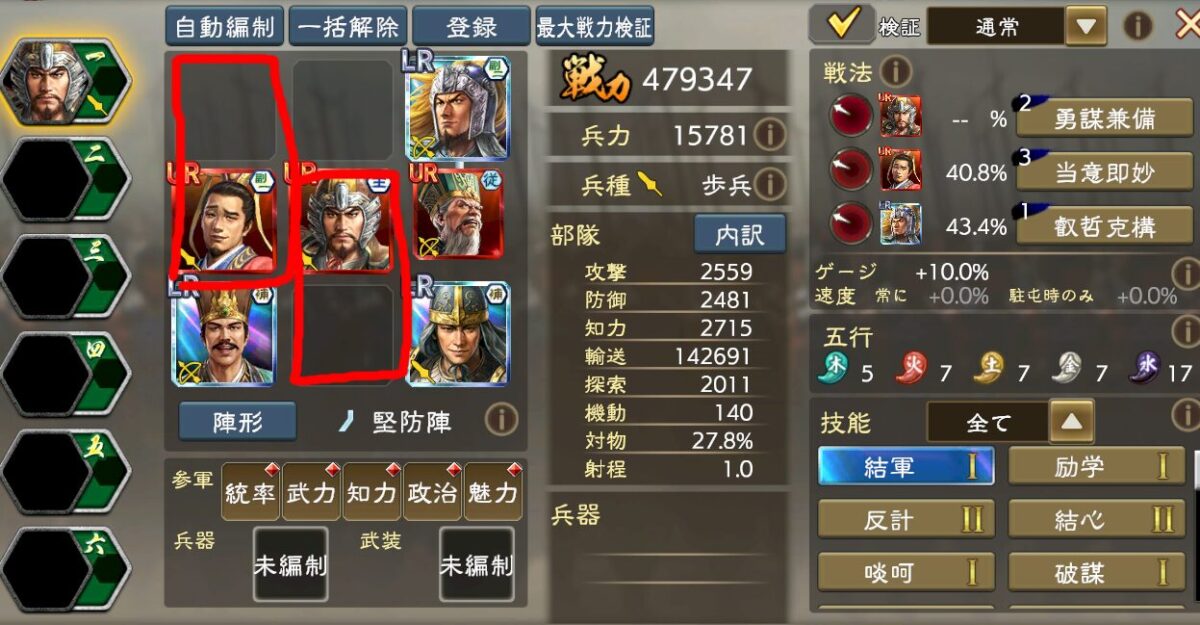The height and width of the screenshot is (625, 1200).
Task: Select the water element 水 icon
Action: [1144, 370]
